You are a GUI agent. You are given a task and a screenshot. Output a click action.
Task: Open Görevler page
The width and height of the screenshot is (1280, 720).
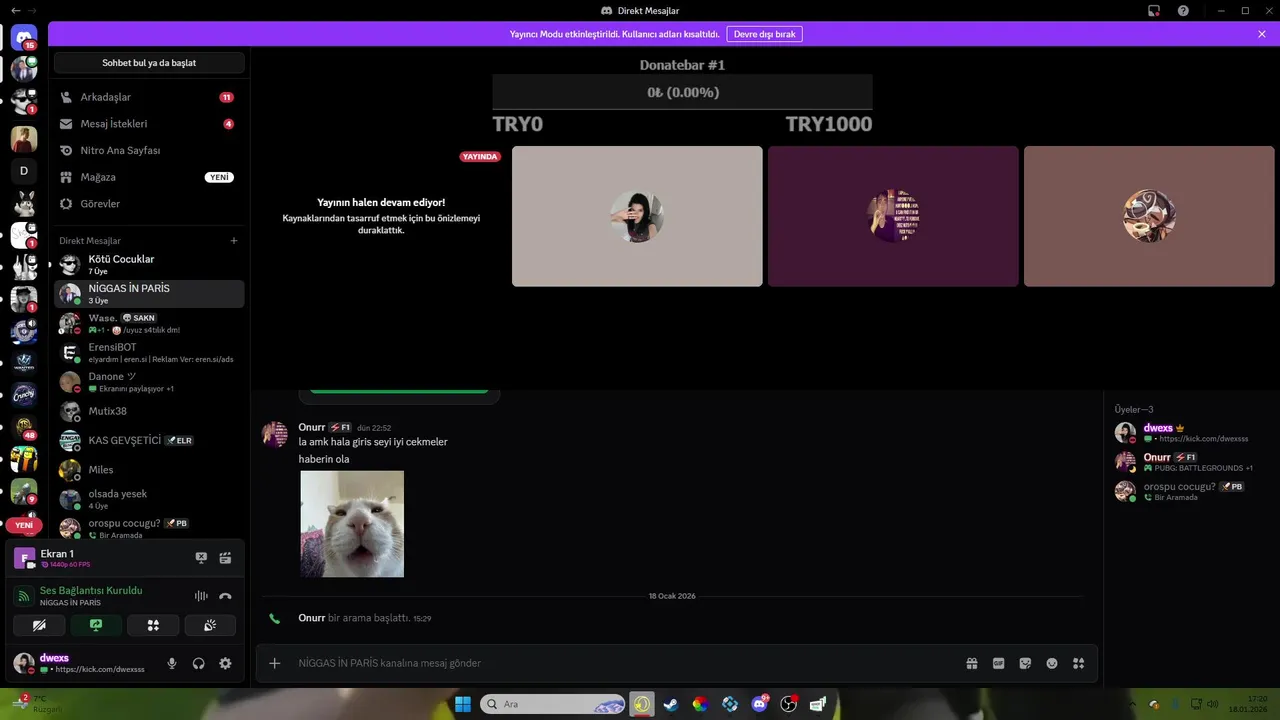coord(148,203)
